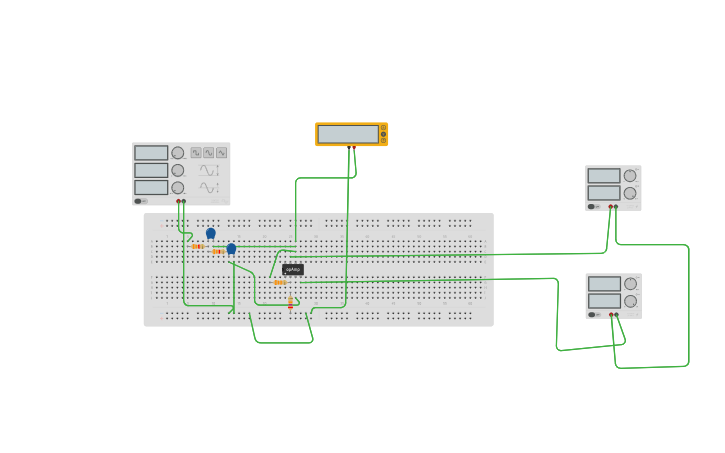This screenshot has width=725, height=453.
Task: Click the function generator black output terminal
Action: (184, 201)
